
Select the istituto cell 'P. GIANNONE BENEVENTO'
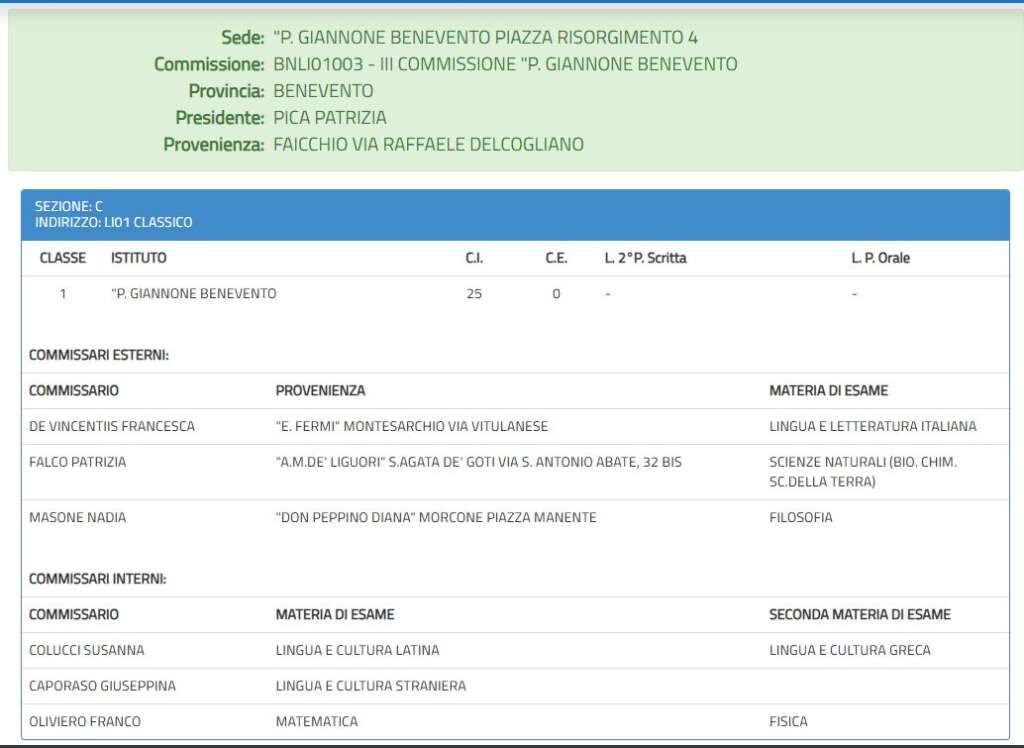194,294
